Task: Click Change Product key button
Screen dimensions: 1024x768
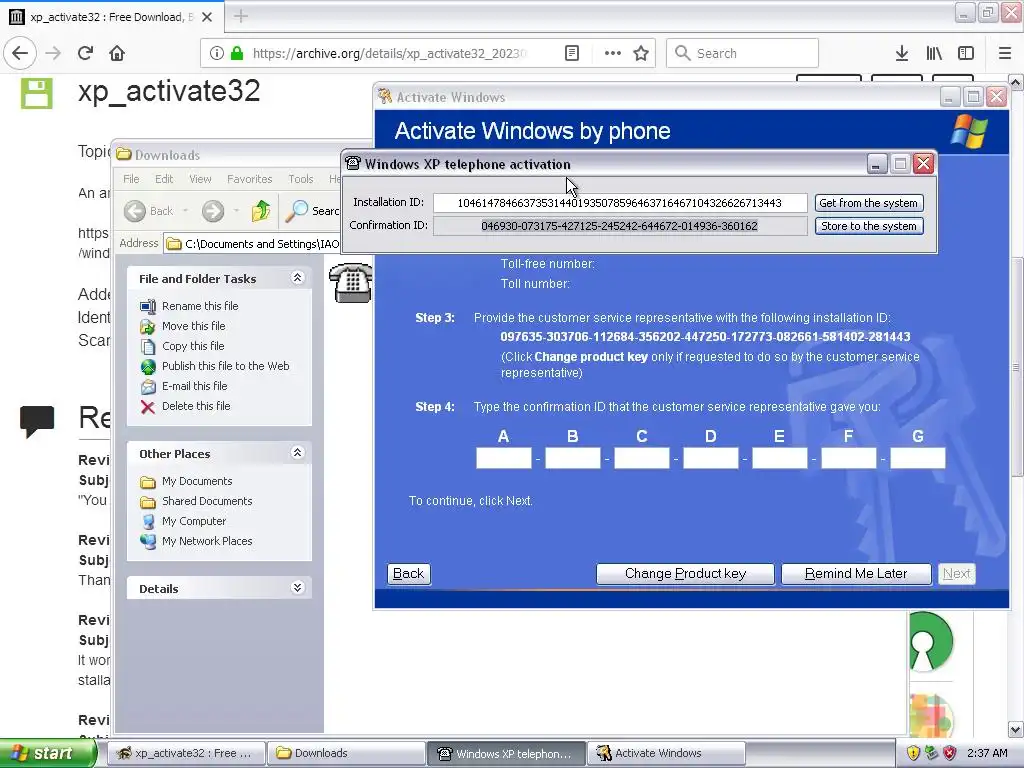Action: pyautogui.click(x=685, y=573)
